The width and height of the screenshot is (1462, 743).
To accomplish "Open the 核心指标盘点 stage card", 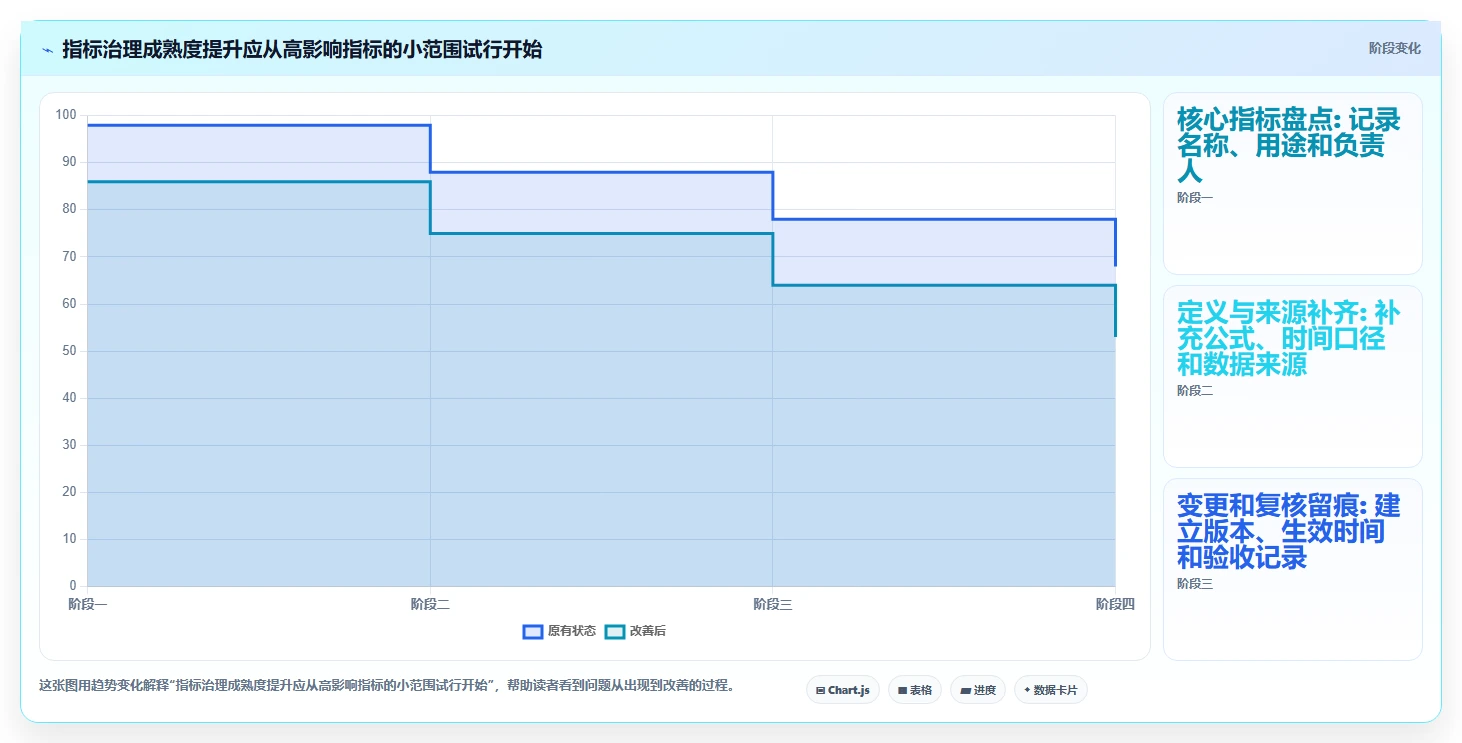I will pyautogui.click(x=1293, y=183).
